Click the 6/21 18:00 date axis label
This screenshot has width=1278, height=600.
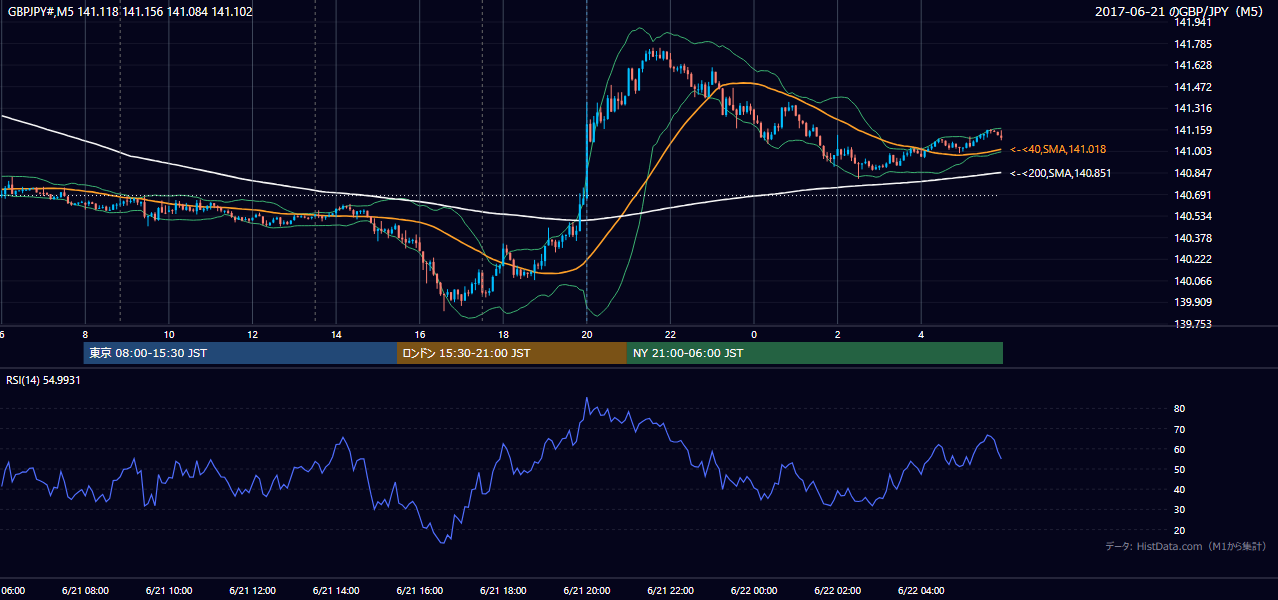pyautogui.click(x=503, y=590)
